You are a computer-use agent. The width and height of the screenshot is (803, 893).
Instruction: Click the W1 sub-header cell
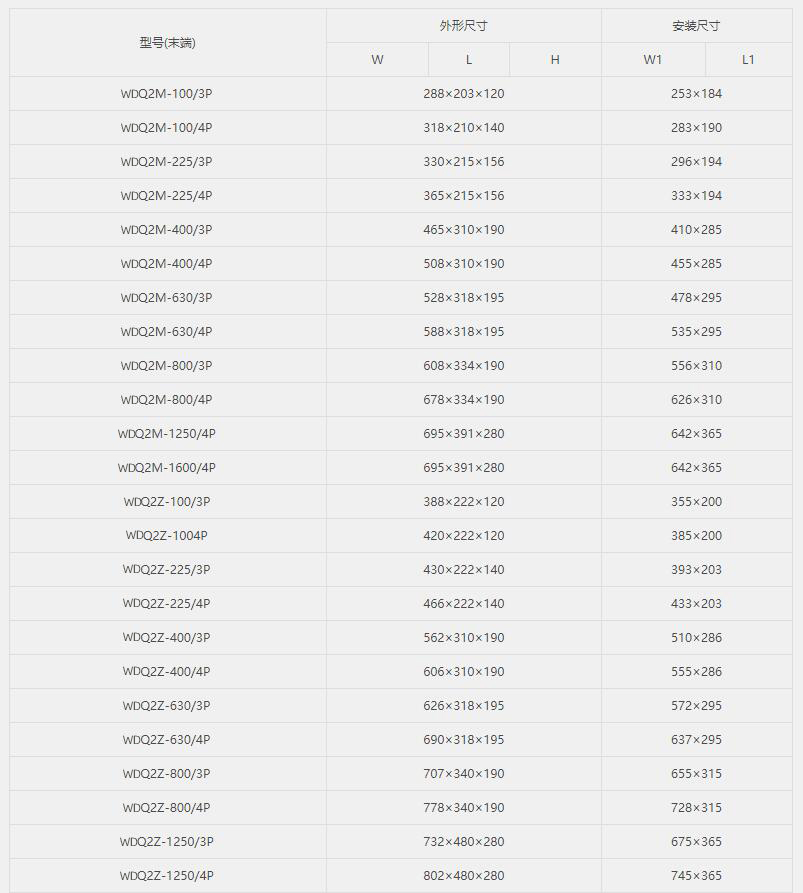point(653,60)
